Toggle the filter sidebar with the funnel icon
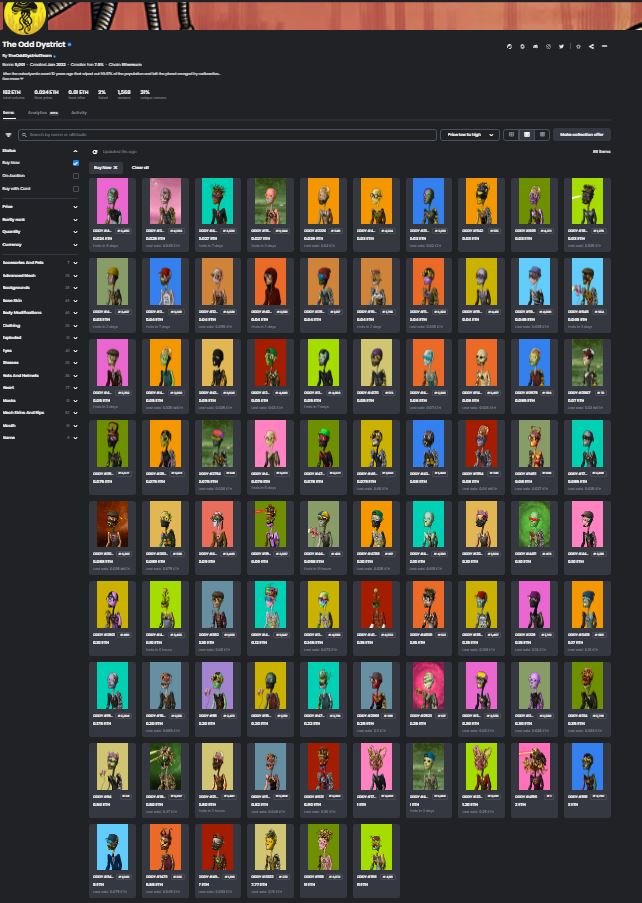 [x=8, y=135]
